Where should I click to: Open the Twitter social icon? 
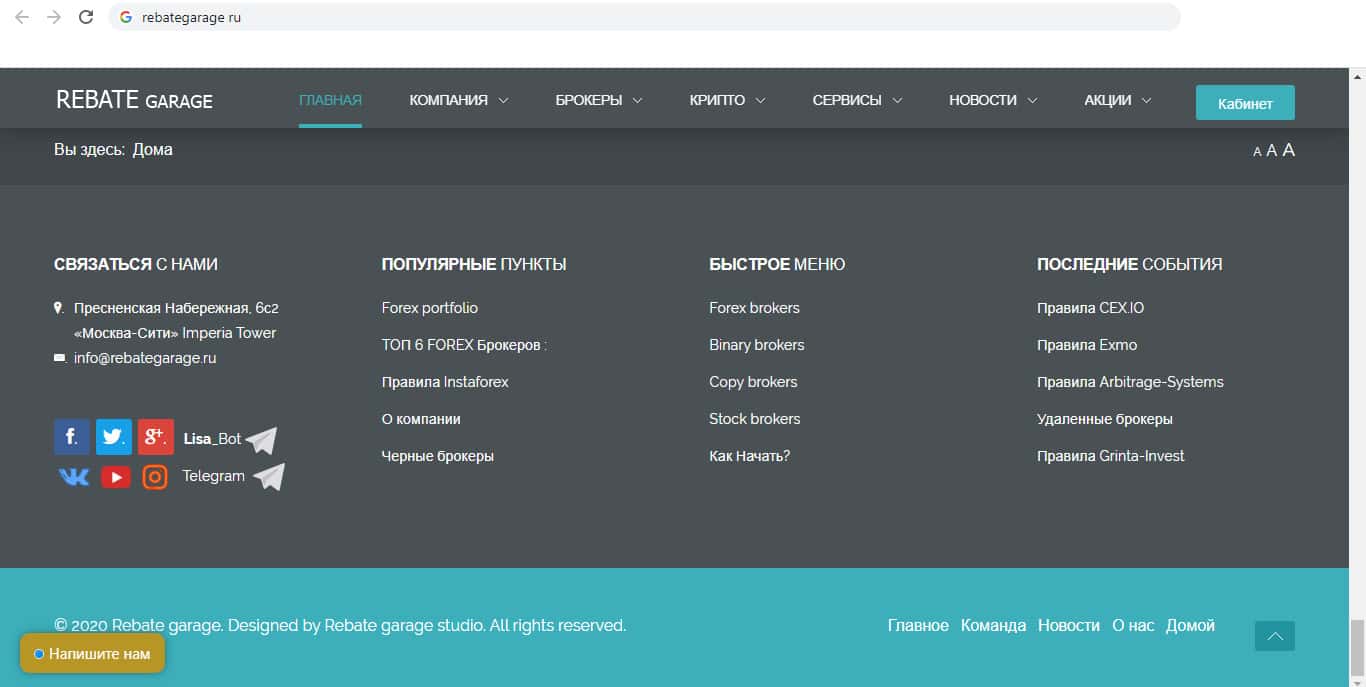point(113,437)
